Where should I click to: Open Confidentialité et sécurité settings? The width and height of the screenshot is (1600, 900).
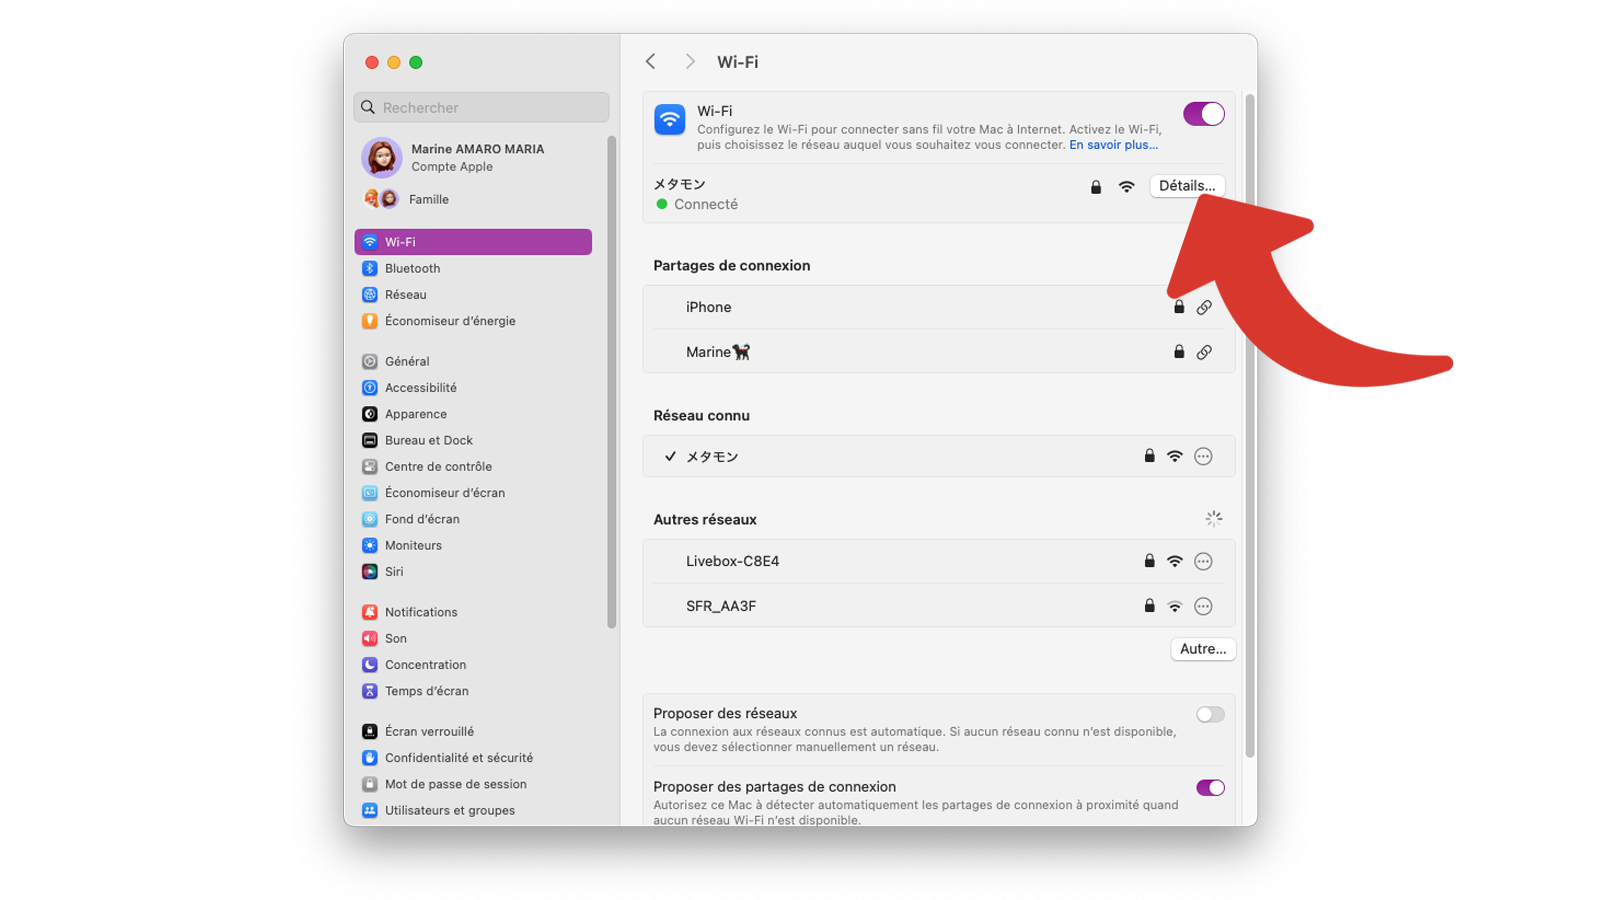tap(459, 757)
